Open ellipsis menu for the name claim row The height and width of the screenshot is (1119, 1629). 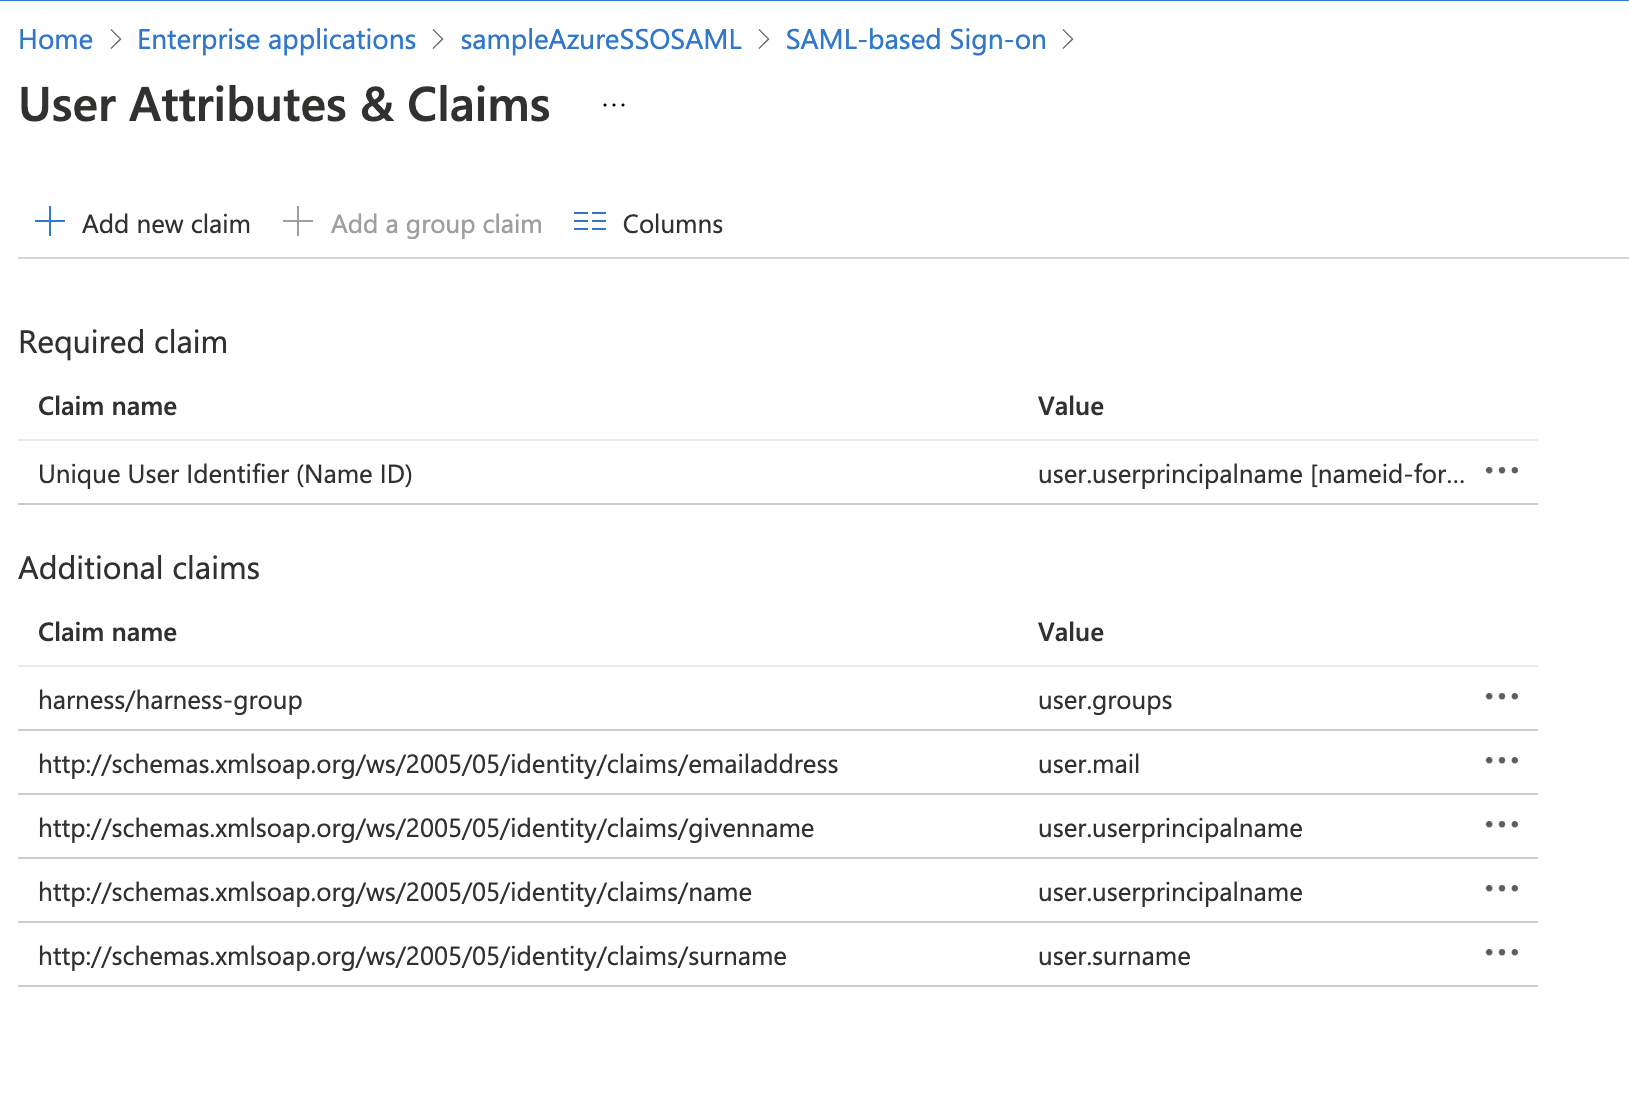point(1501,889)
